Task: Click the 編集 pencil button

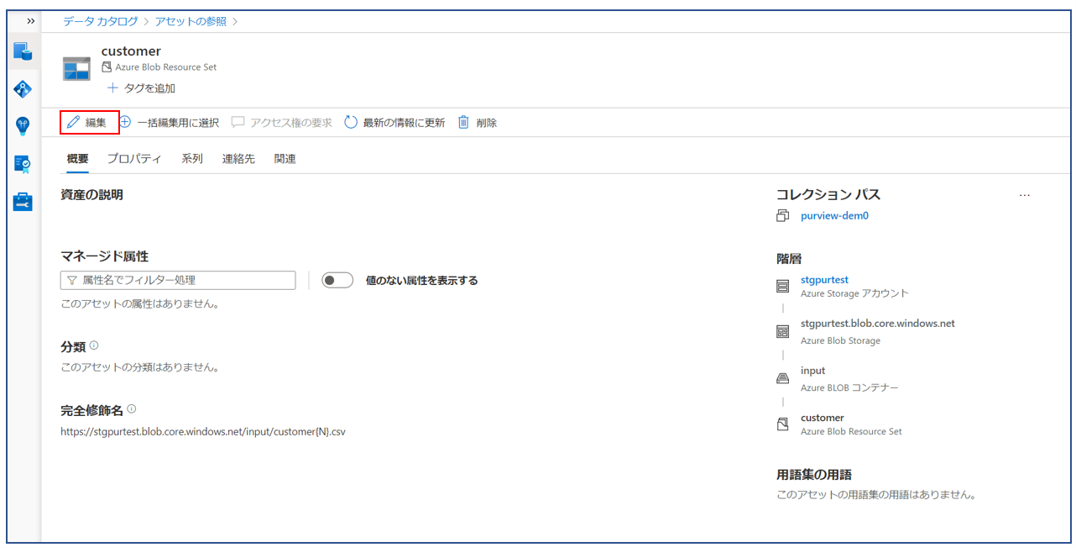Action: tap(89, 123)
